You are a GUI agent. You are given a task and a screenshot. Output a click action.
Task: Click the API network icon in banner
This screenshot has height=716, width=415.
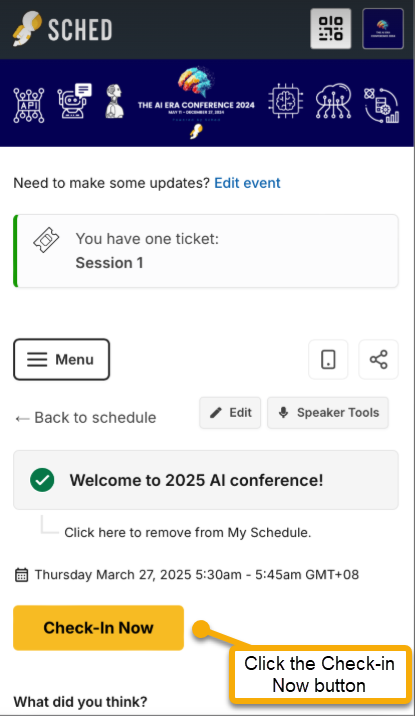29,105
